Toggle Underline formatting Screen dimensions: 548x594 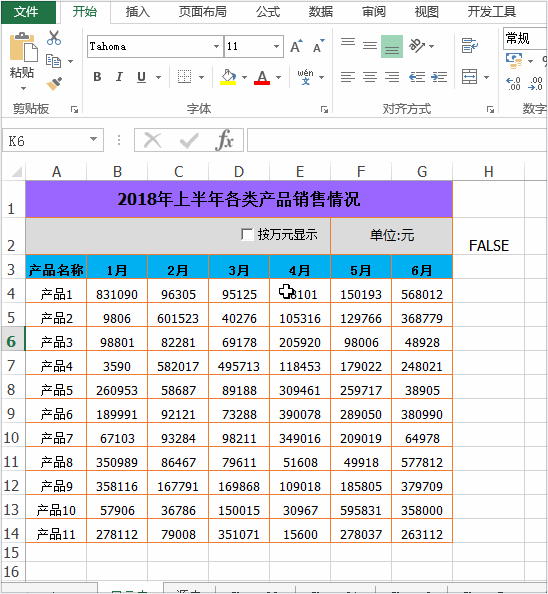[141, 77]
